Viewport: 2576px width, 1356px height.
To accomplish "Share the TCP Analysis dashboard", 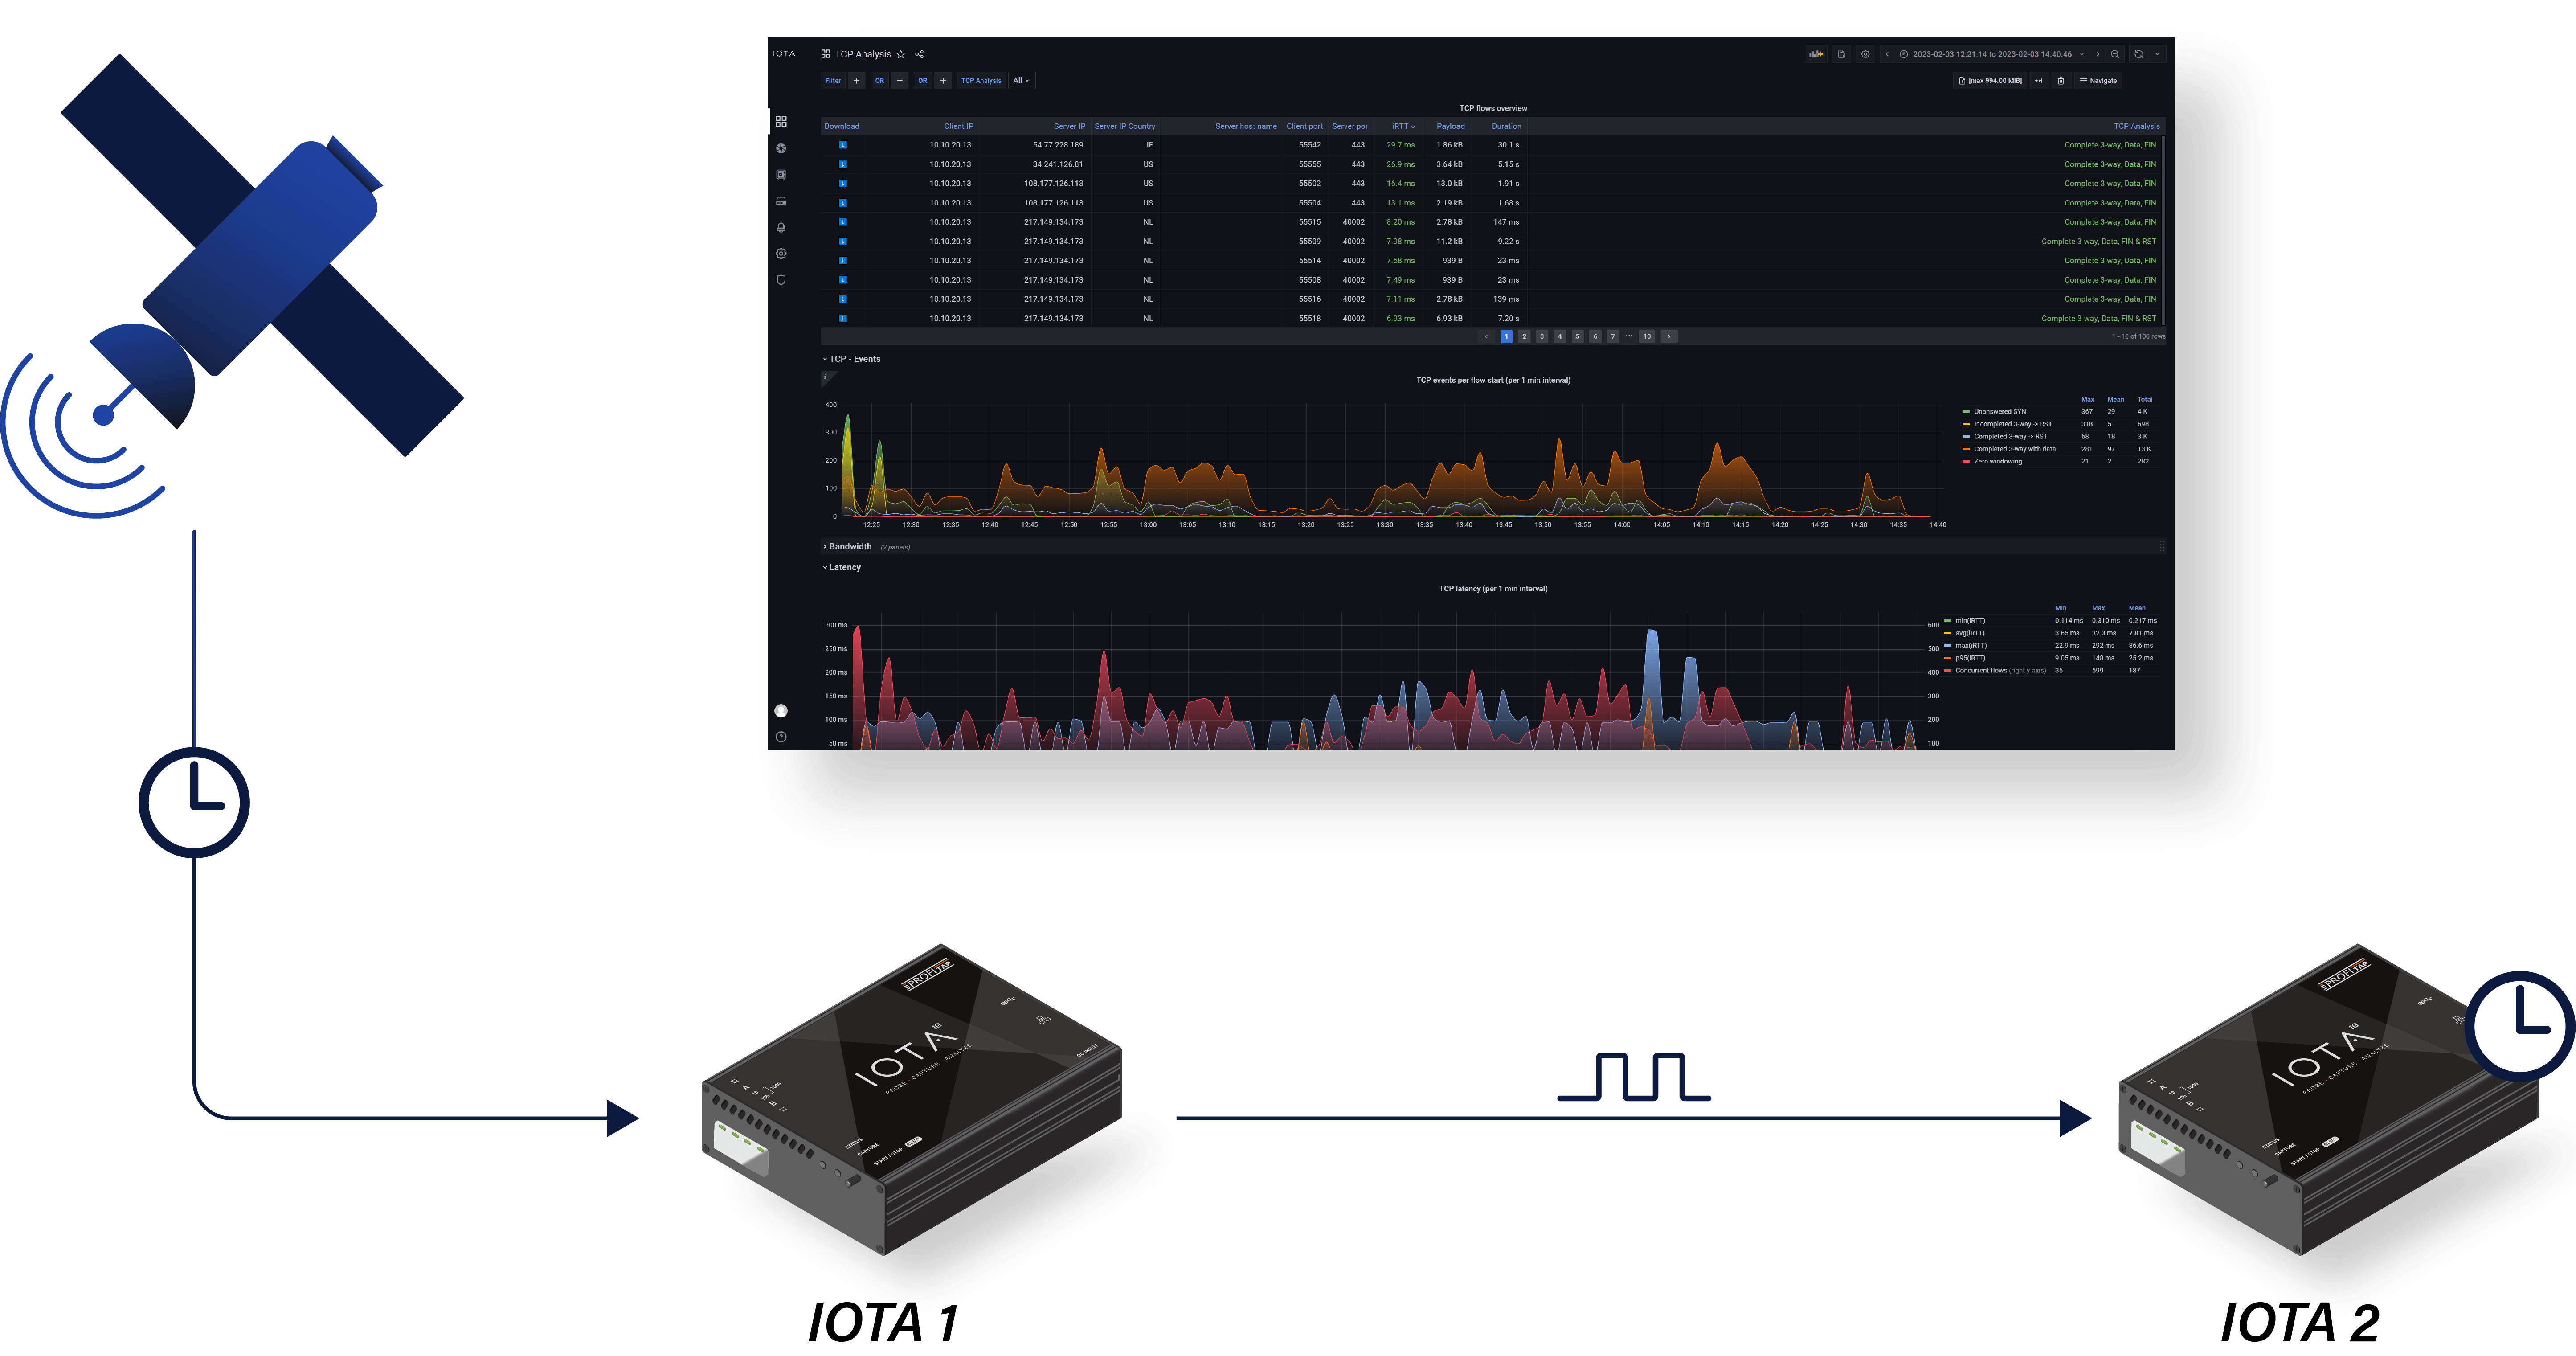I will [919, 54].
